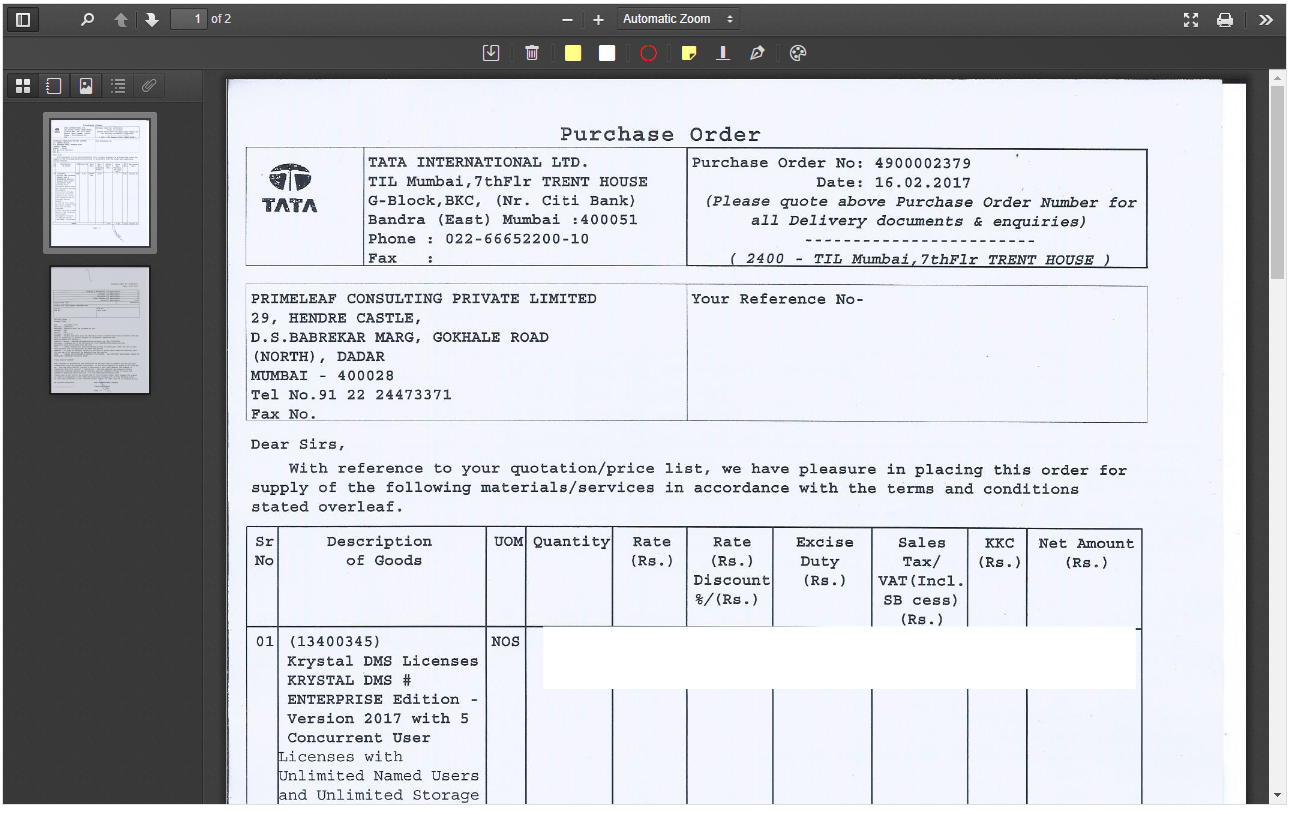Click the trash delete annotation icon
The image size is (1291, 814).
pyautogui.click(x=532, y=53)
